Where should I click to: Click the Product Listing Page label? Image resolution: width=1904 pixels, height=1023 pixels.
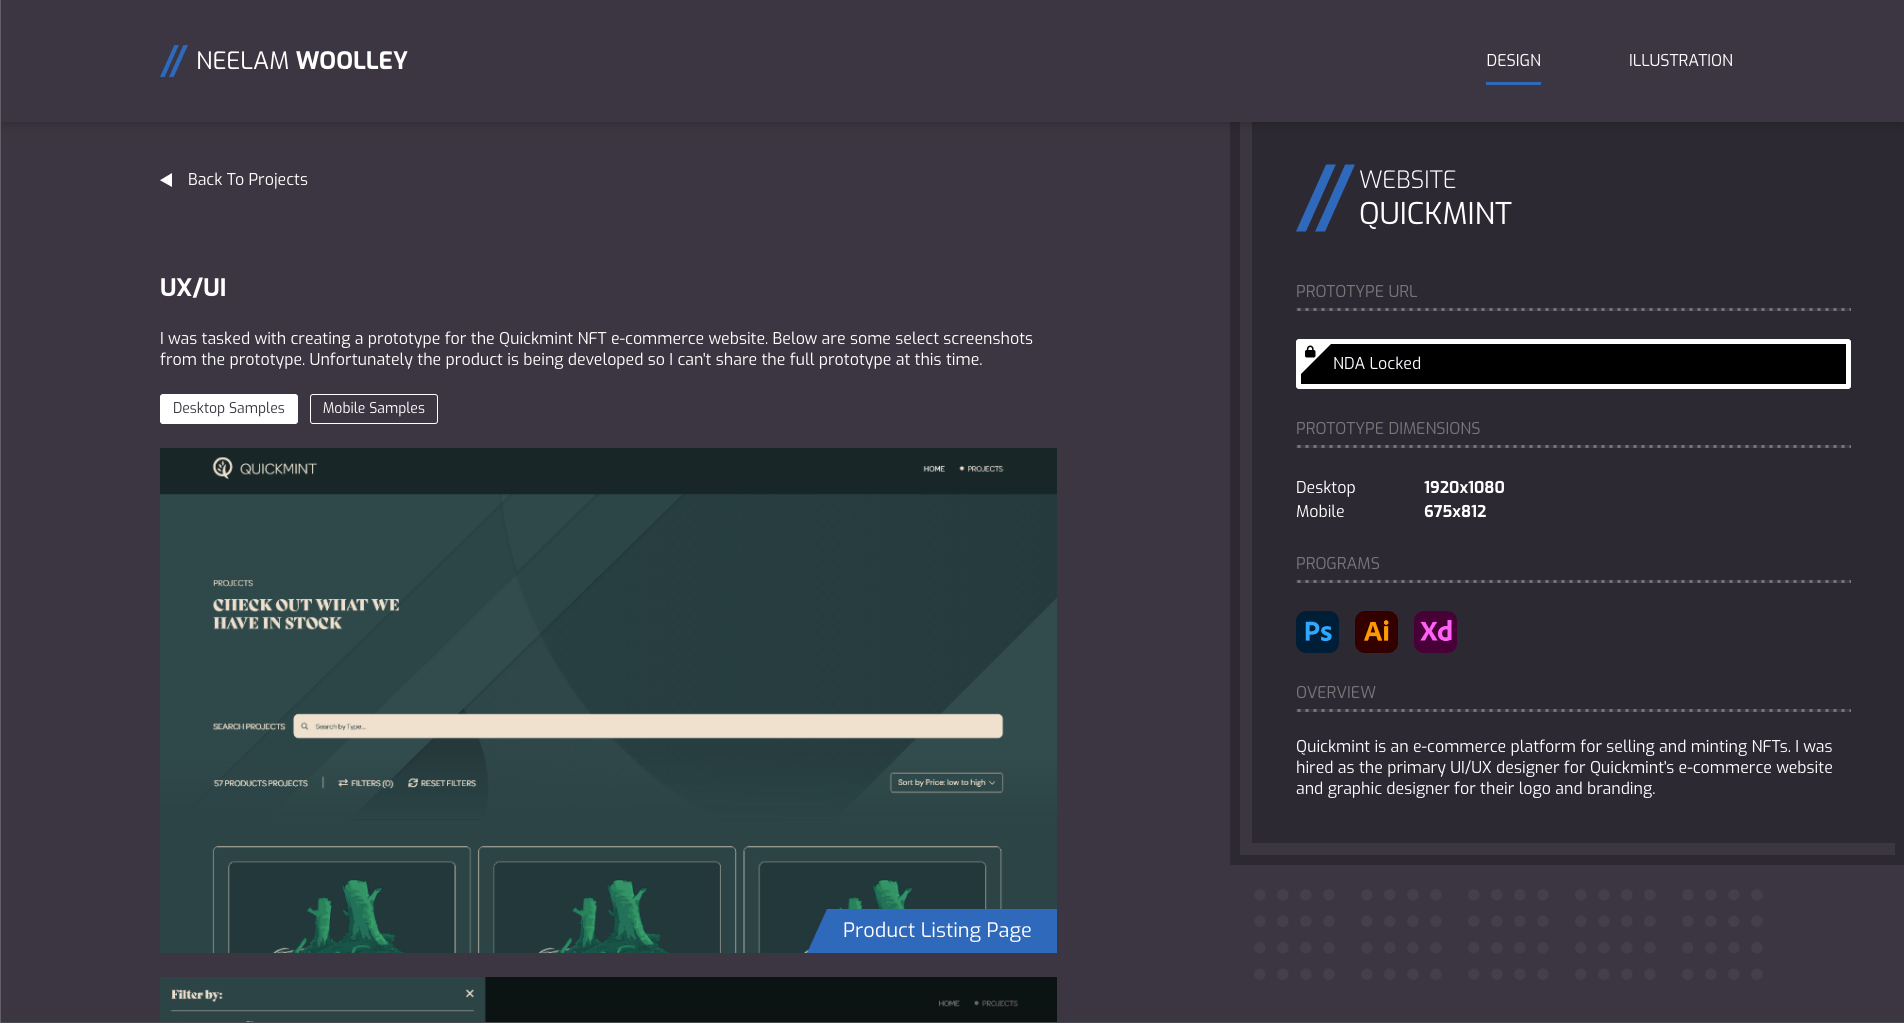point(936,931)
